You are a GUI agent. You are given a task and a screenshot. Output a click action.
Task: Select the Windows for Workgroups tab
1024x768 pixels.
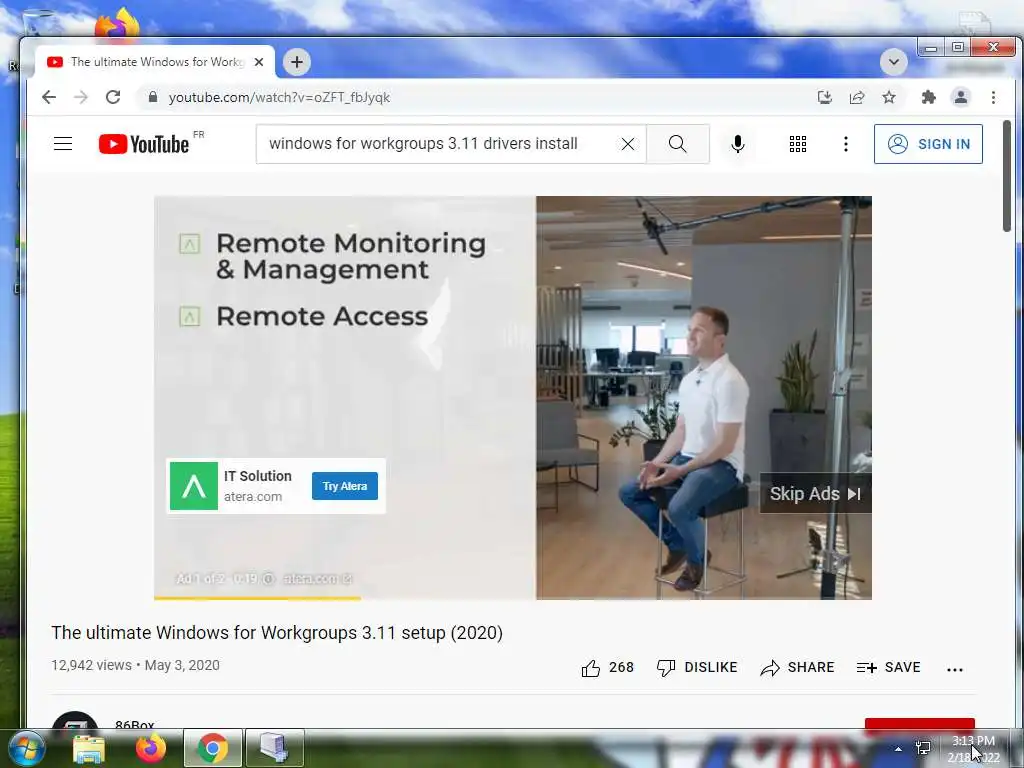click(155, 62)
